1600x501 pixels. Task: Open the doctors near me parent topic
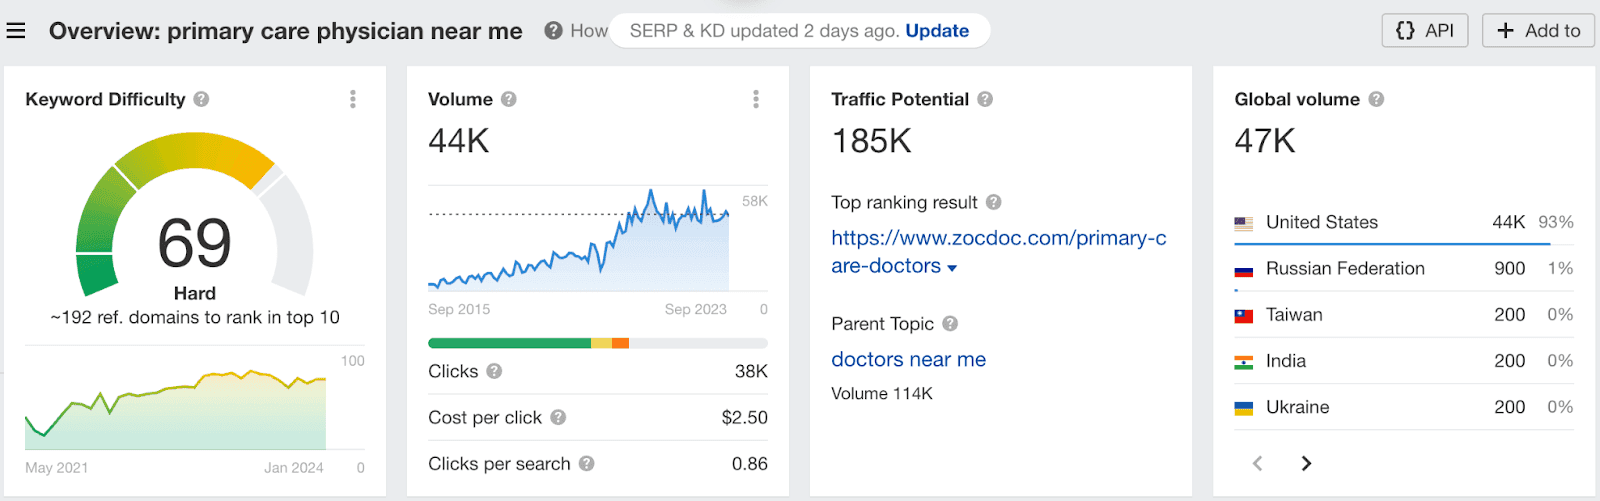point(908,359)
